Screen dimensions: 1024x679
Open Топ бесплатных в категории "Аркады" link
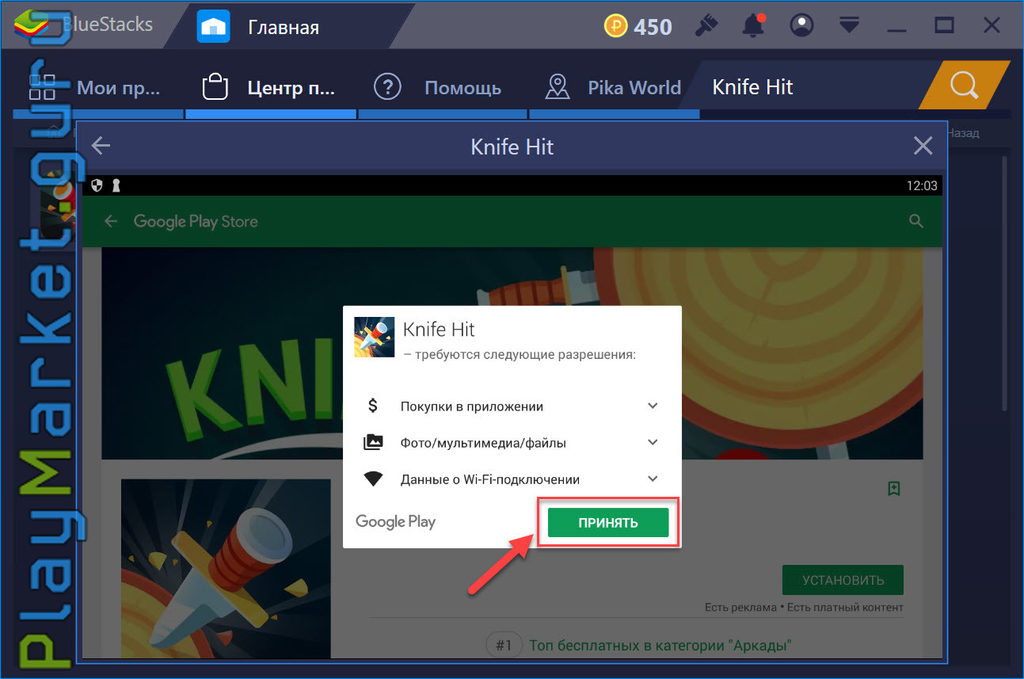[660, 646]
